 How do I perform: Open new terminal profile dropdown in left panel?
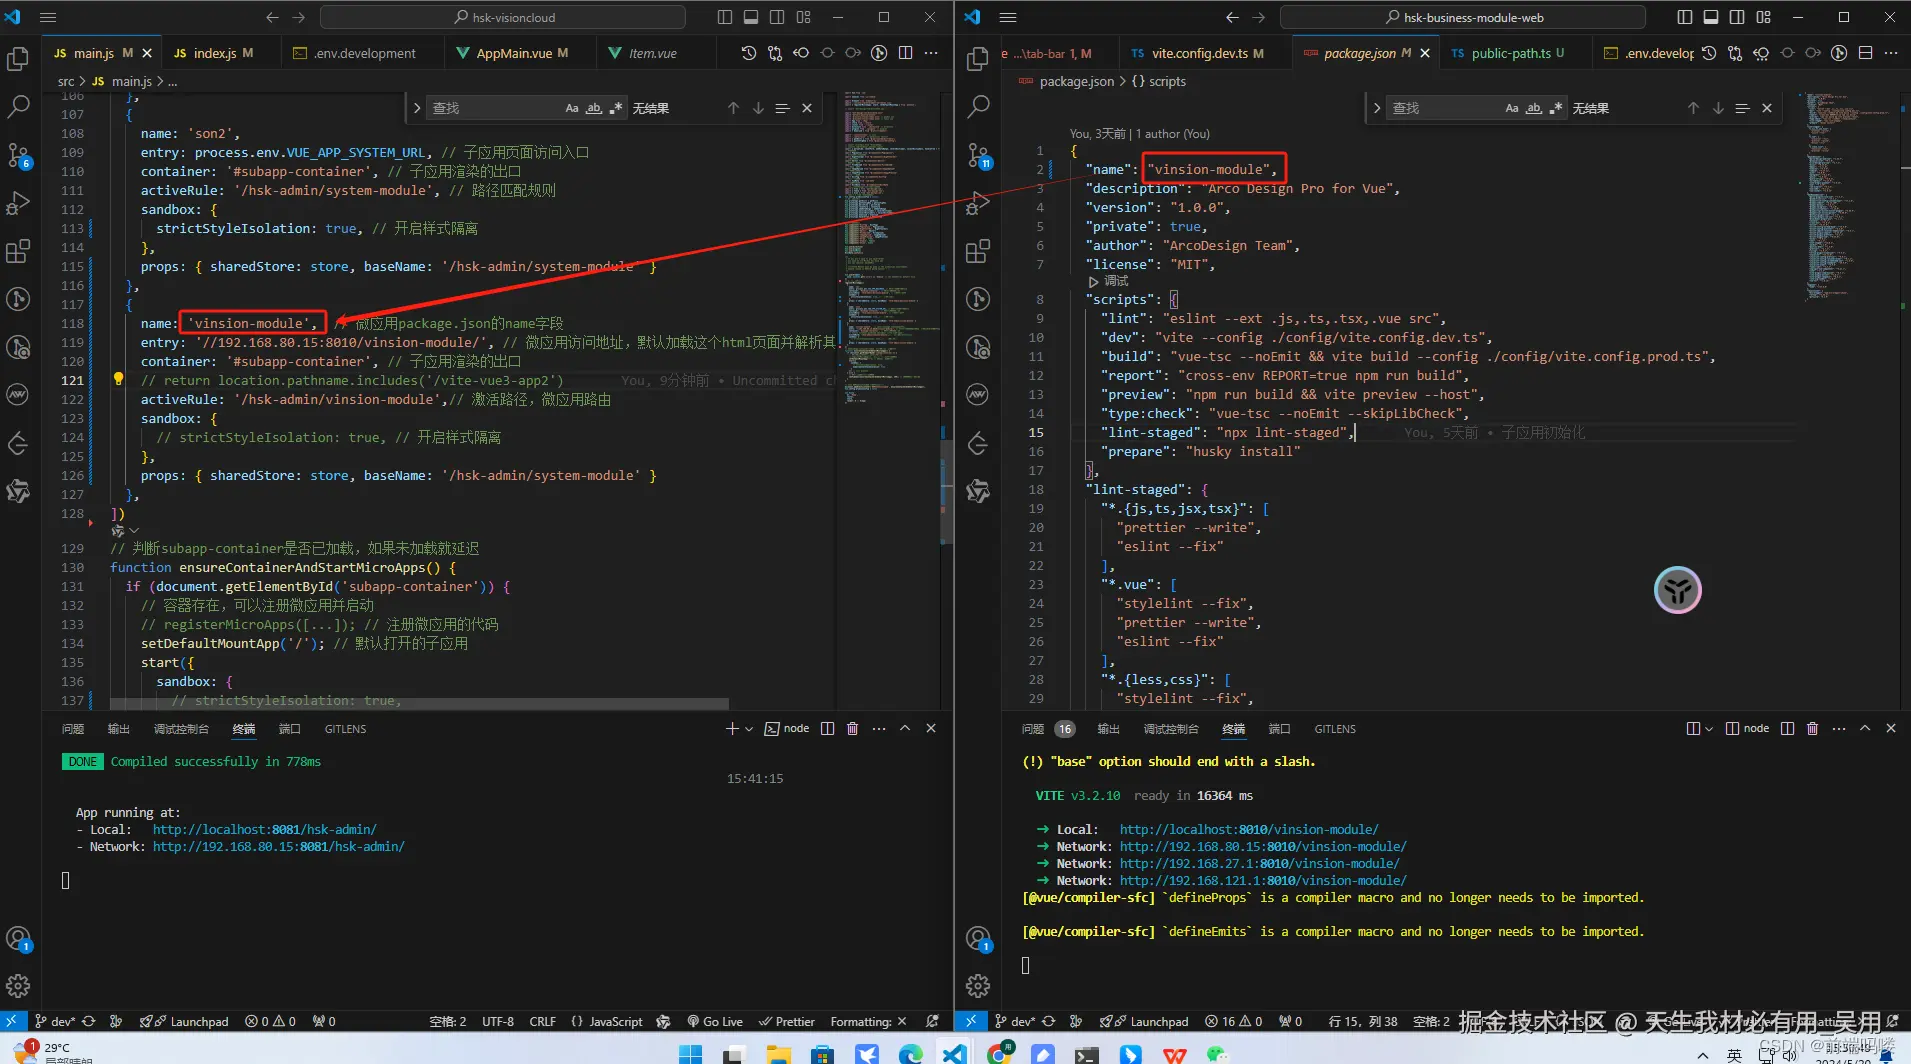[x=748, y=729]
